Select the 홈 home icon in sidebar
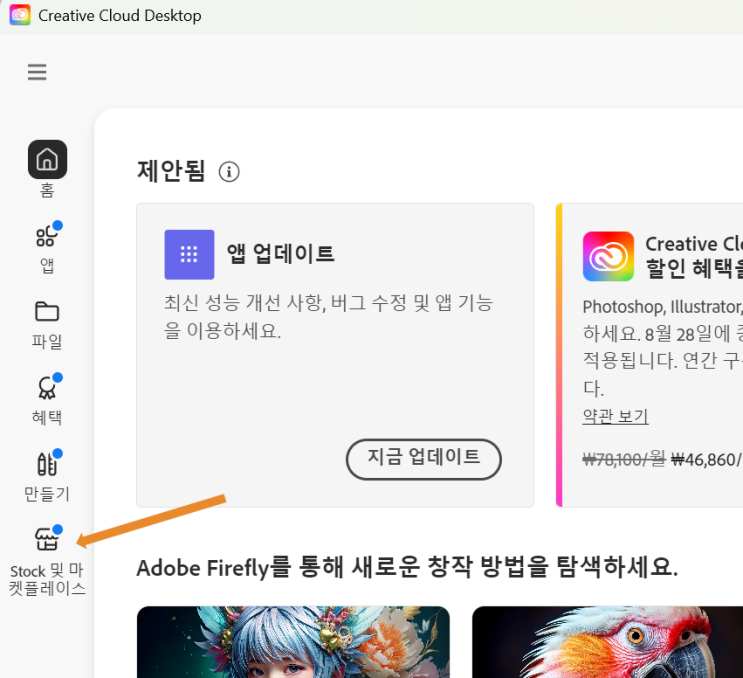 click(47, 159)
